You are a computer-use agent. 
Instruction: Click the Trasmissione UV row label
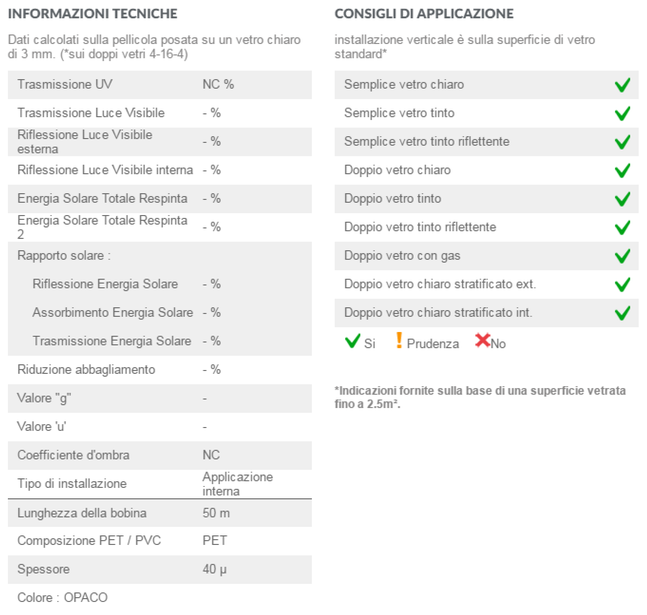tap(65, 84)
